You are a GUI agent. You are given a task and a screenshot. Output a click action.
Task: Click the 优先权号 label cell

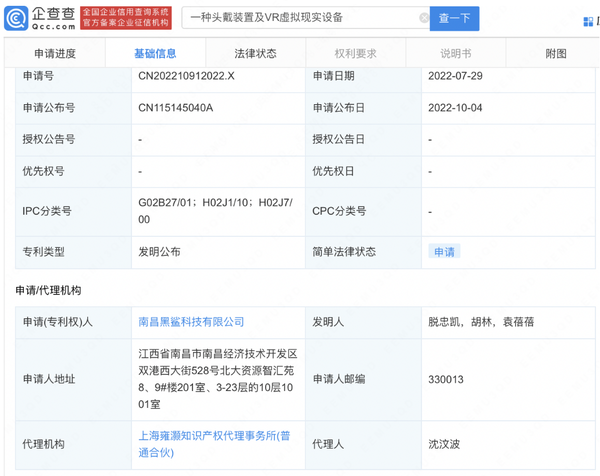[73, 171]
